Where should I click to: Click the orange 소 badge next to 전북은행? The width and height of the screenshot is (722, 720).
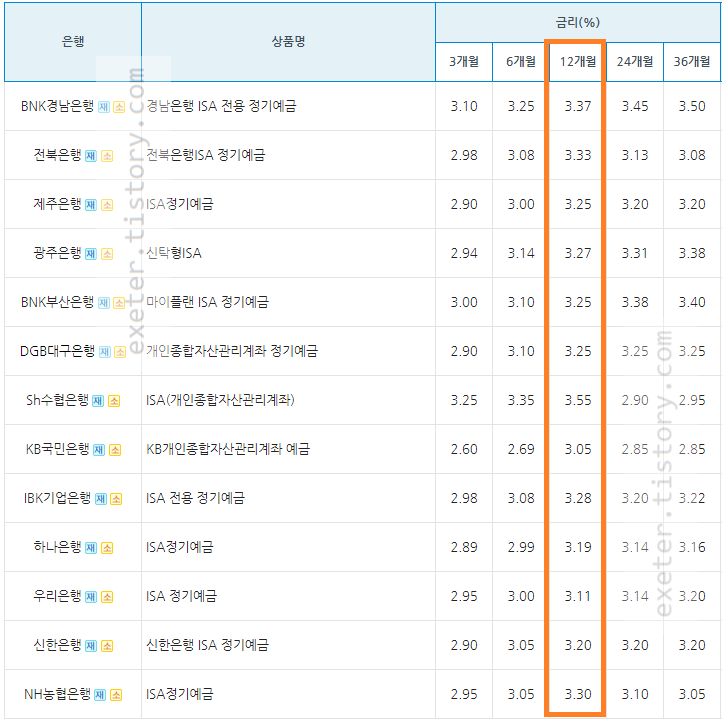(x=107, y=156)
